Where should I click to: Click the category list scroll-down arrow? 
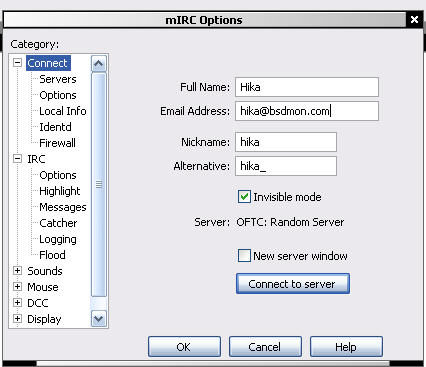tap(98, 319)
